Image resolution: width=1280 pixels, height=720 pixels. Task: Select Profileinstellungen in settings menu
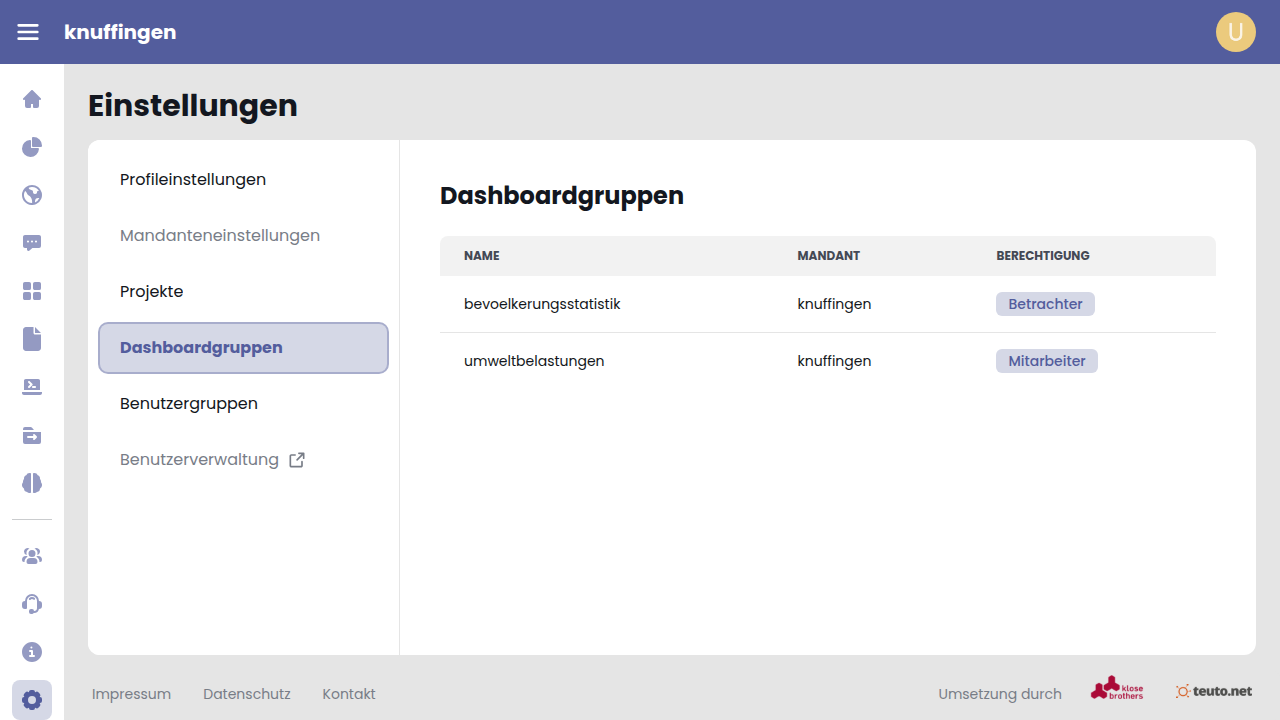coord(193,180)
